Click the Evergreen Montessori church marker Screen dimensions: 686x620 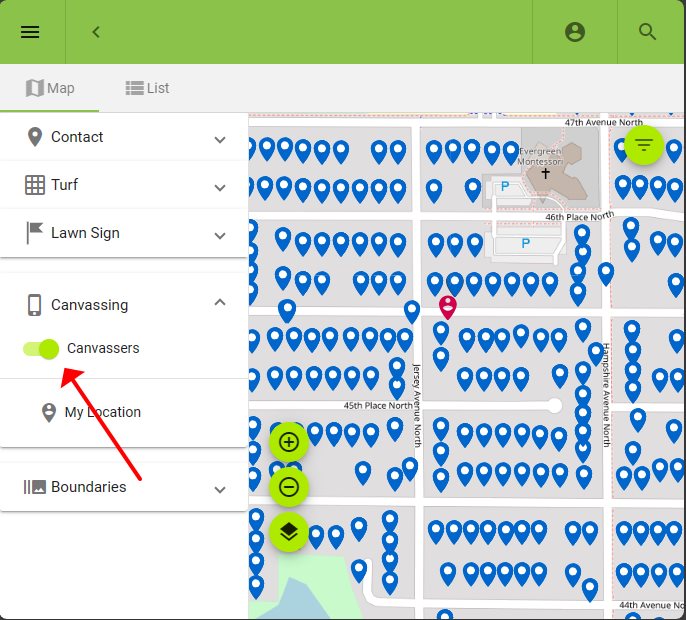pyautogui.click(x=546, y=173)
